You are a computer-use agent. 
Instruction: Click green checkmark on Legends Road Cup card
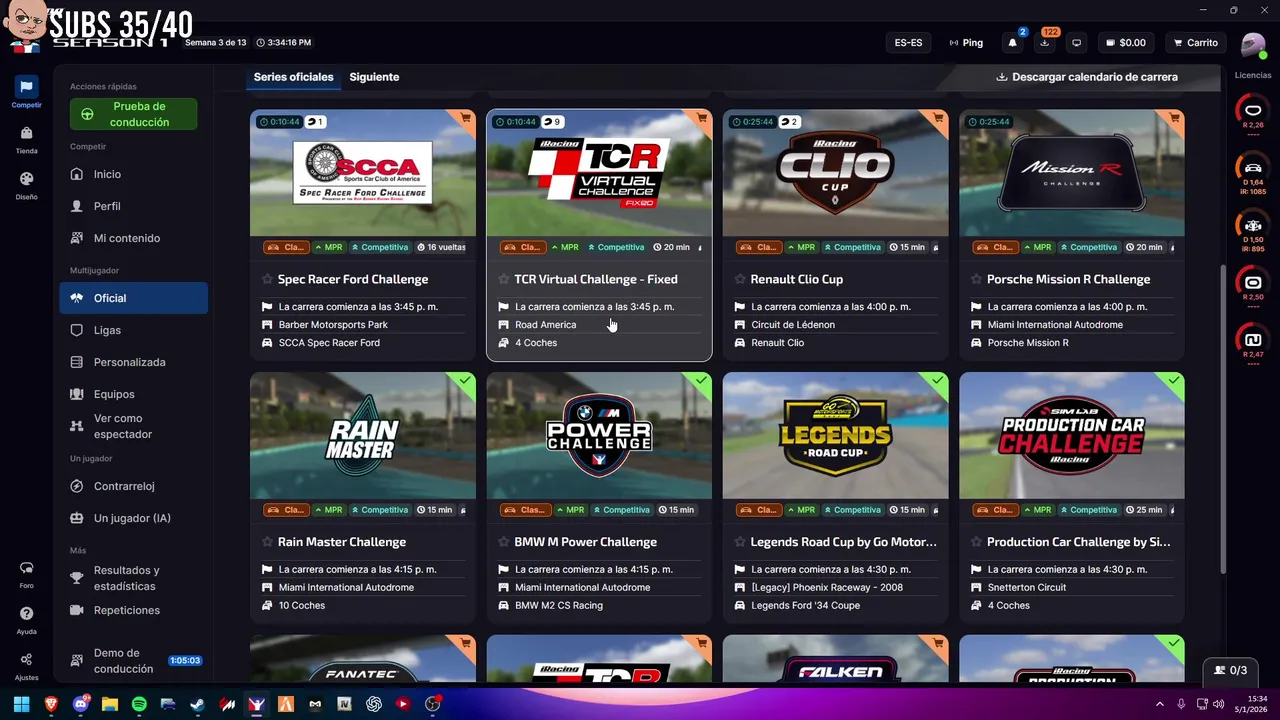938,381
